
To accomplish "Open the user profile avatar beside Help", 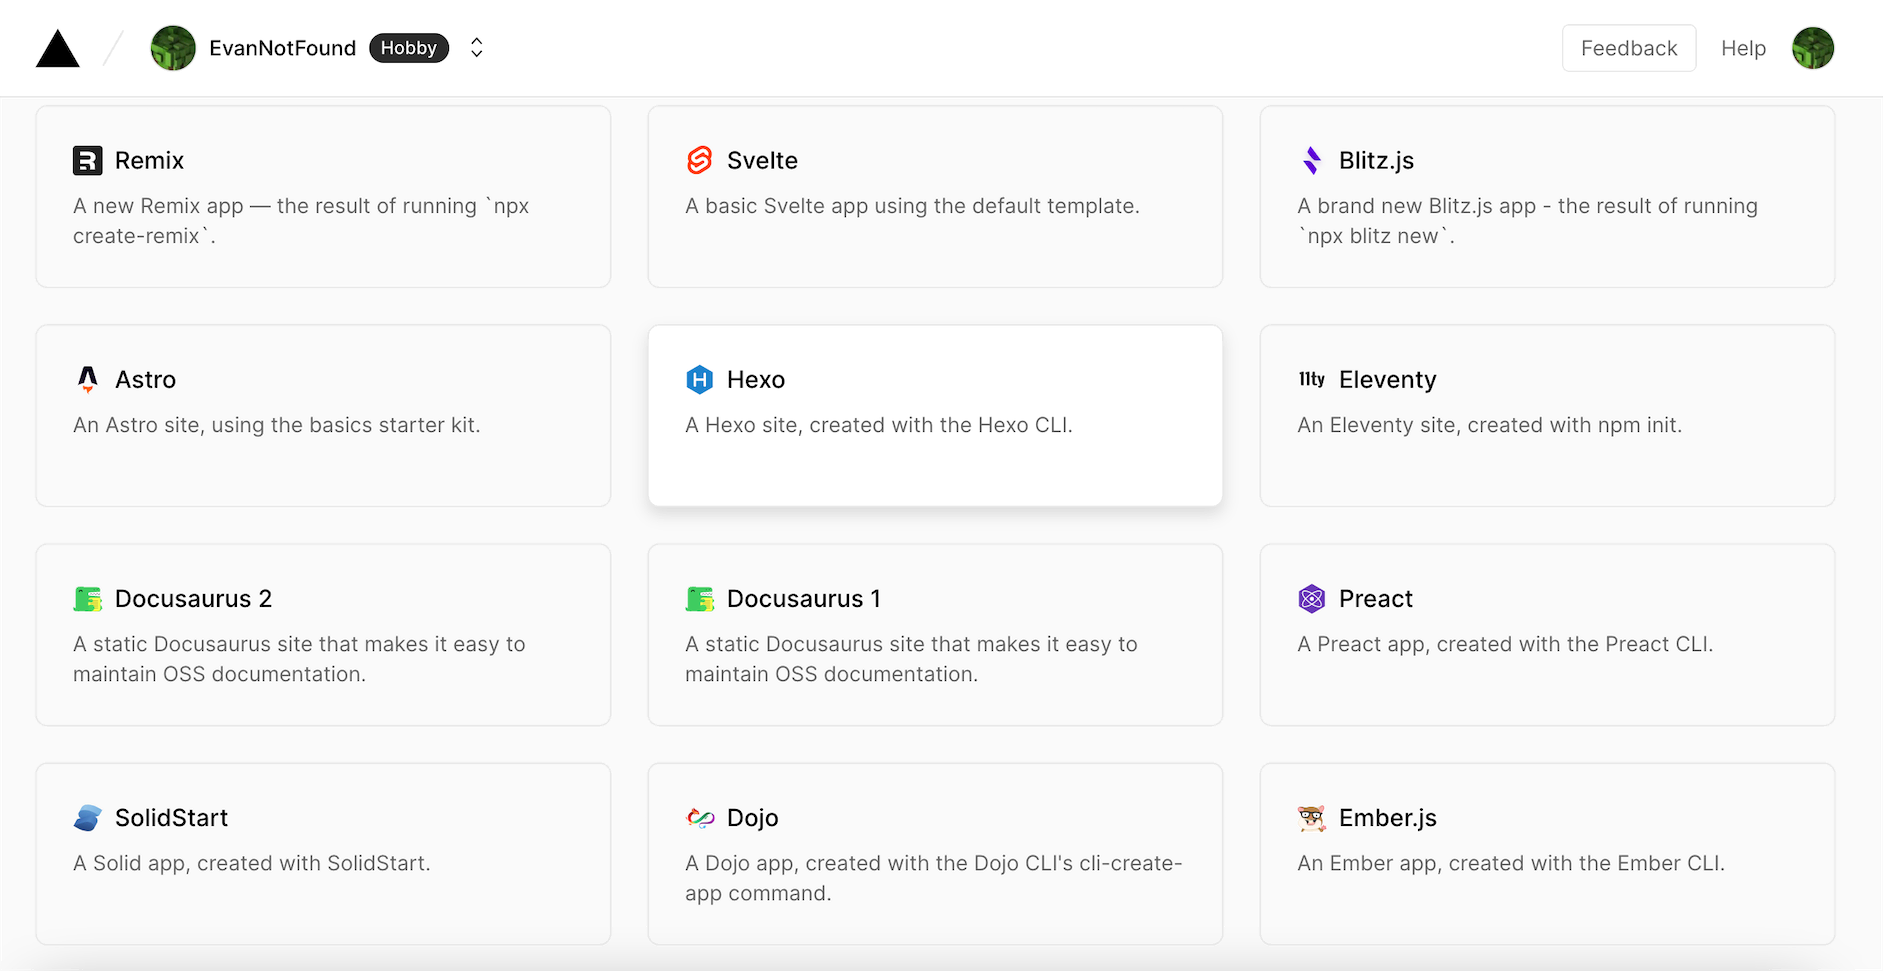I will tap(1813, 48).
